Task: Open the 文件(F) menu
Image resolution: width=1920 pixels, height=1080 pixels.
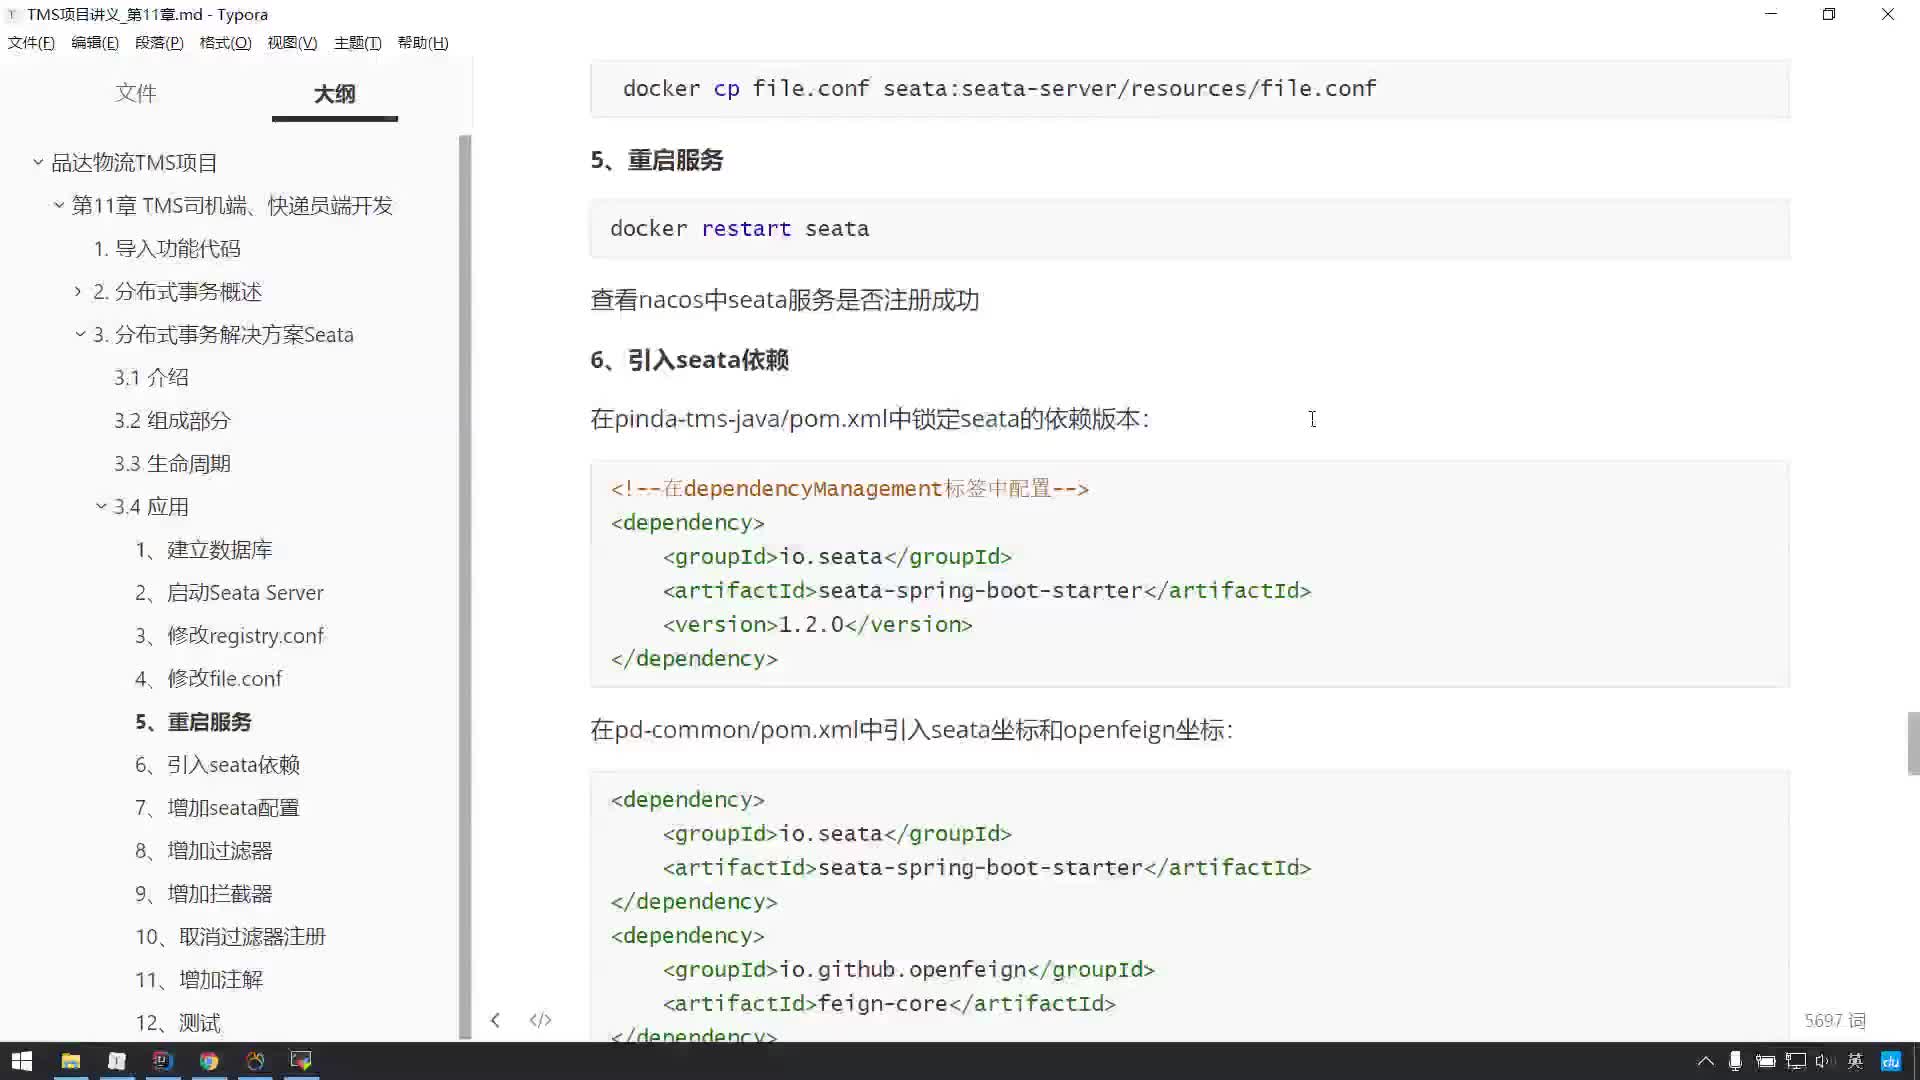Action: point(31,43)
